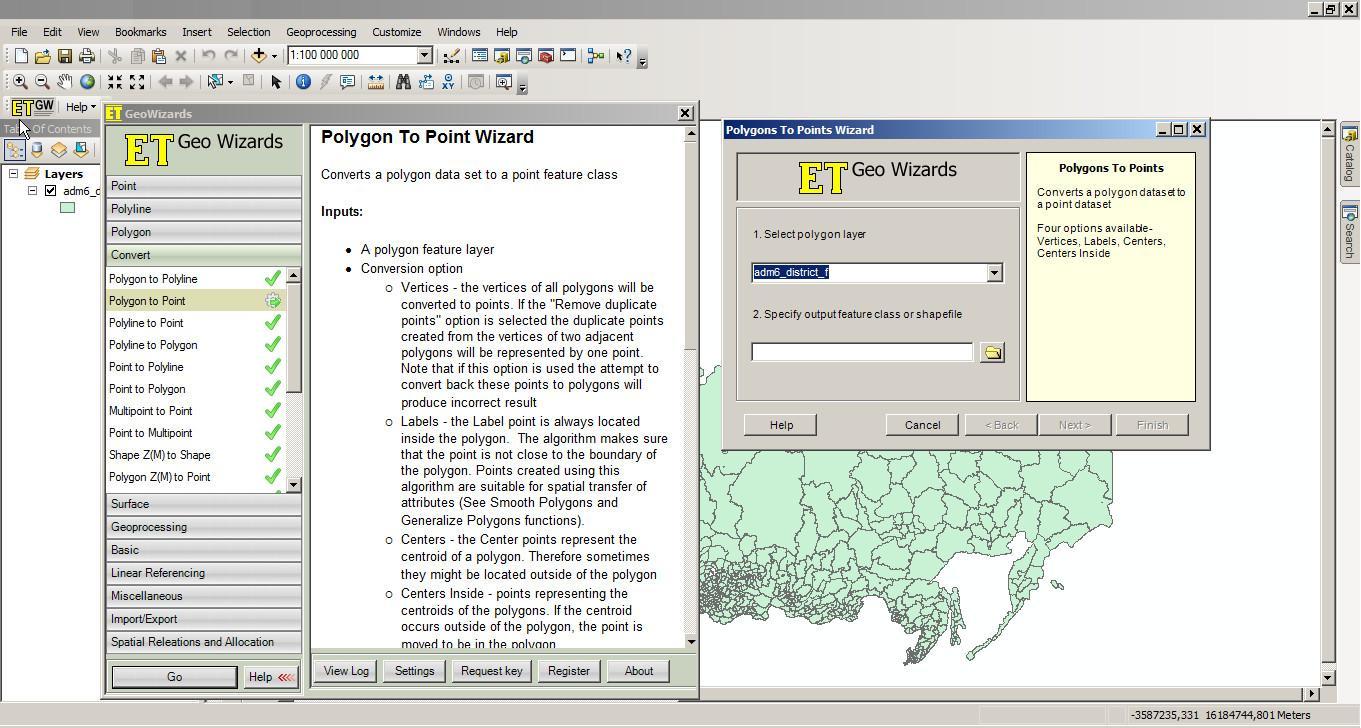Open GeoWizards Settings button
This screenshot has width=1361, height=728.
click(414, 671)
